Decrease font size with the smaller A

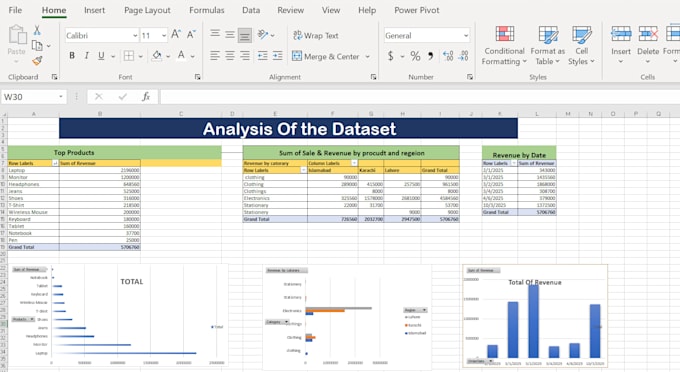pyautogui.click(x=191, y=35)
